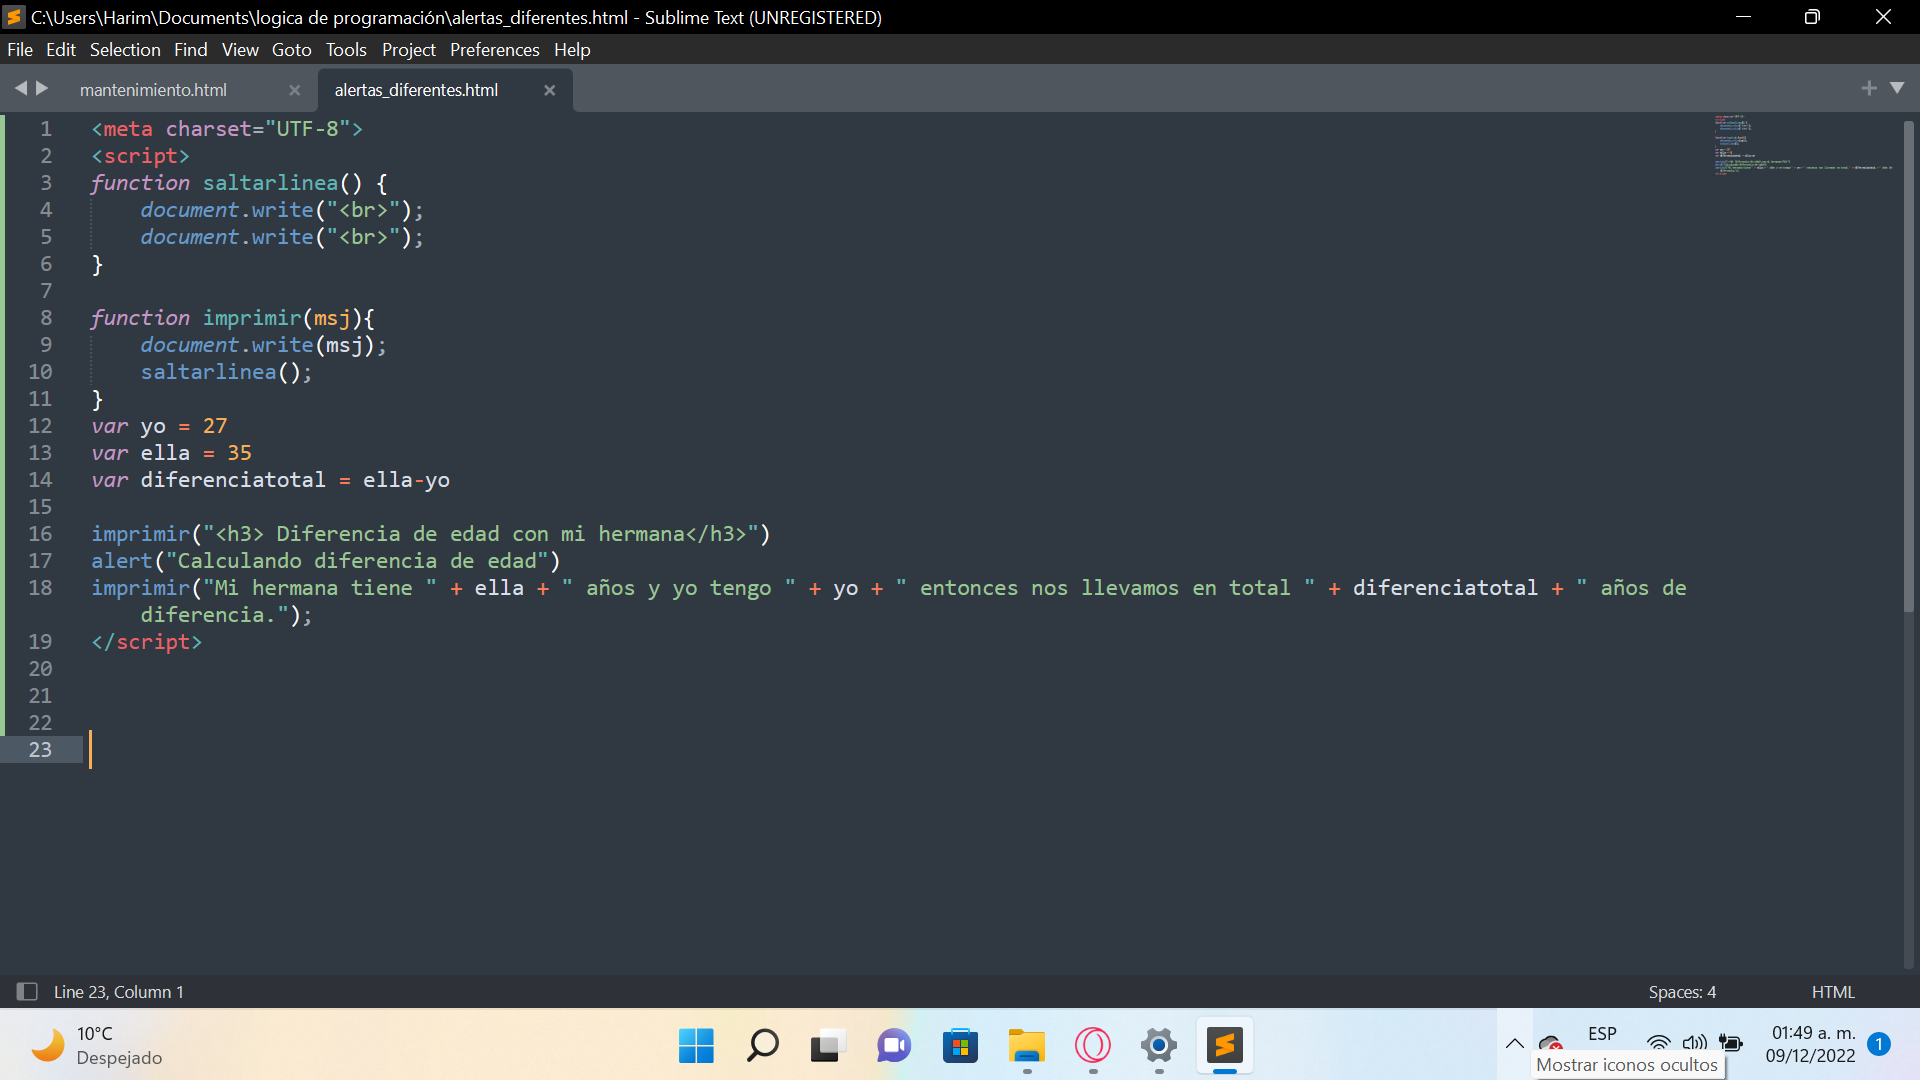1920x1080 pixels.
Task: Close the mantenimiento.html tab
Action: pos(294,90)
